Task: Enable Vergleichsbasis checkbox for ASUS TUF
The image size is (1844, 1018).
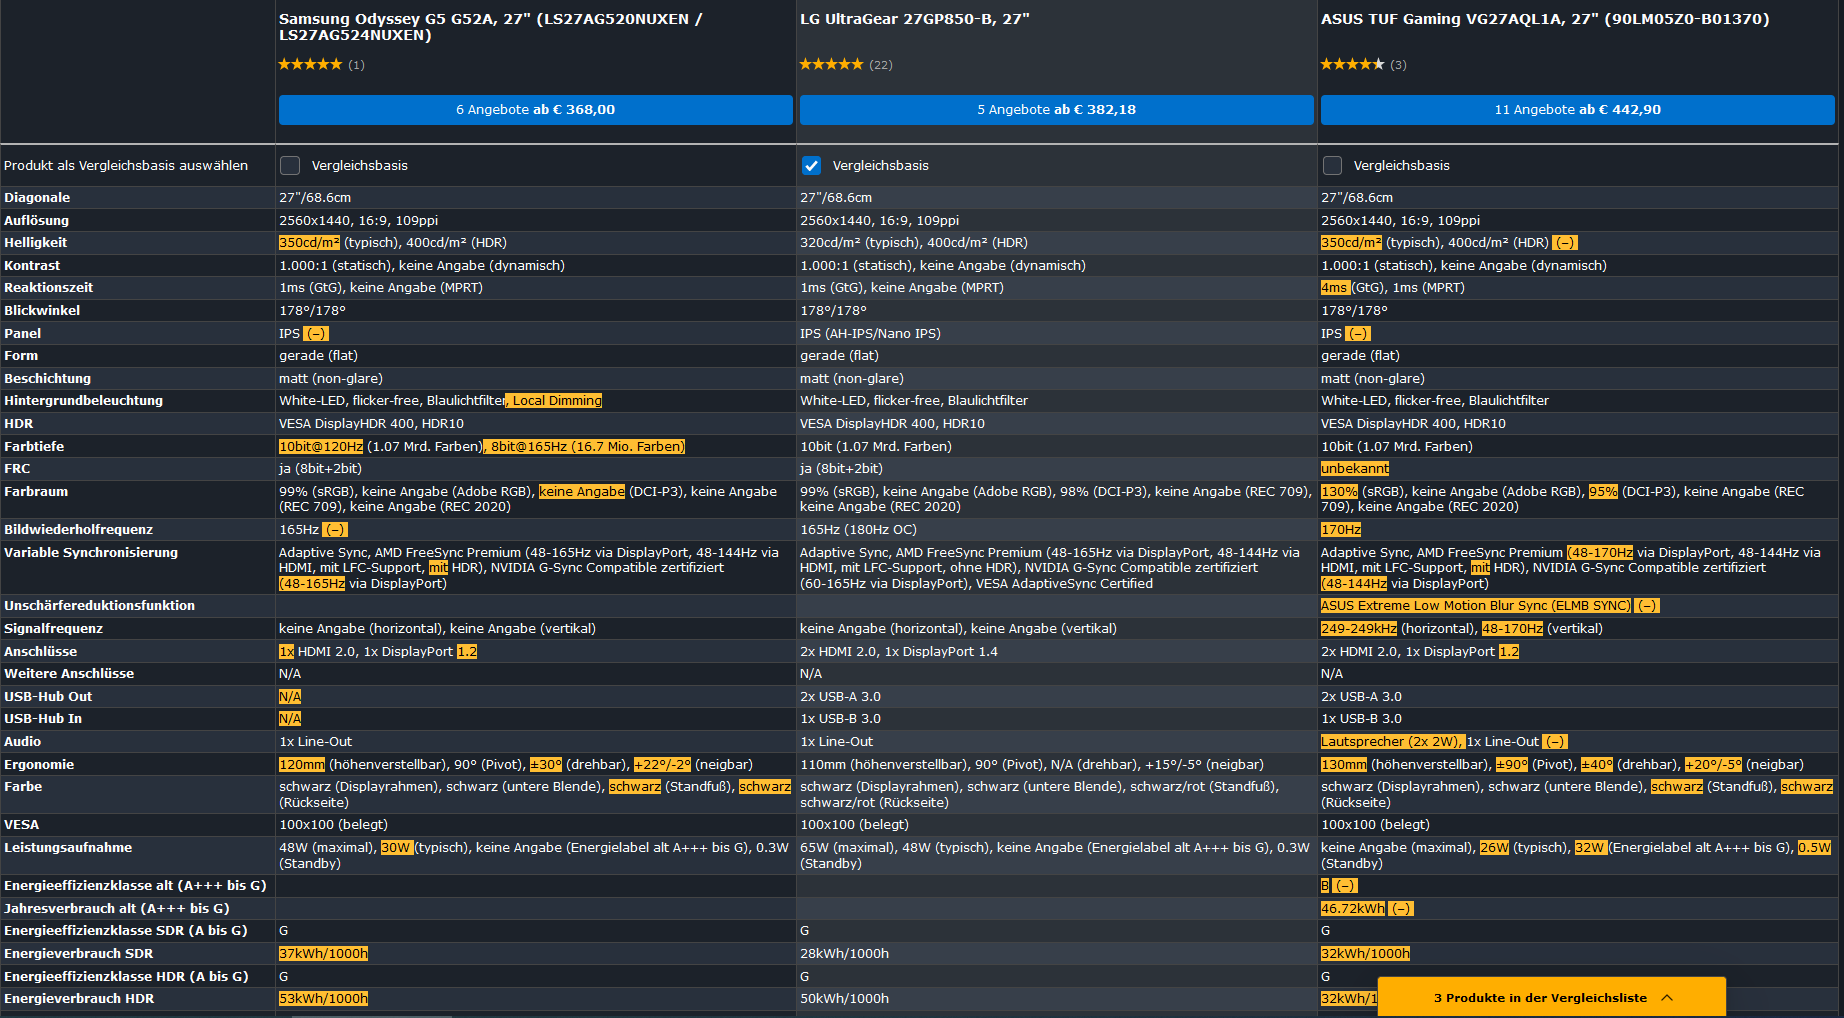Action: (1332, 166)
